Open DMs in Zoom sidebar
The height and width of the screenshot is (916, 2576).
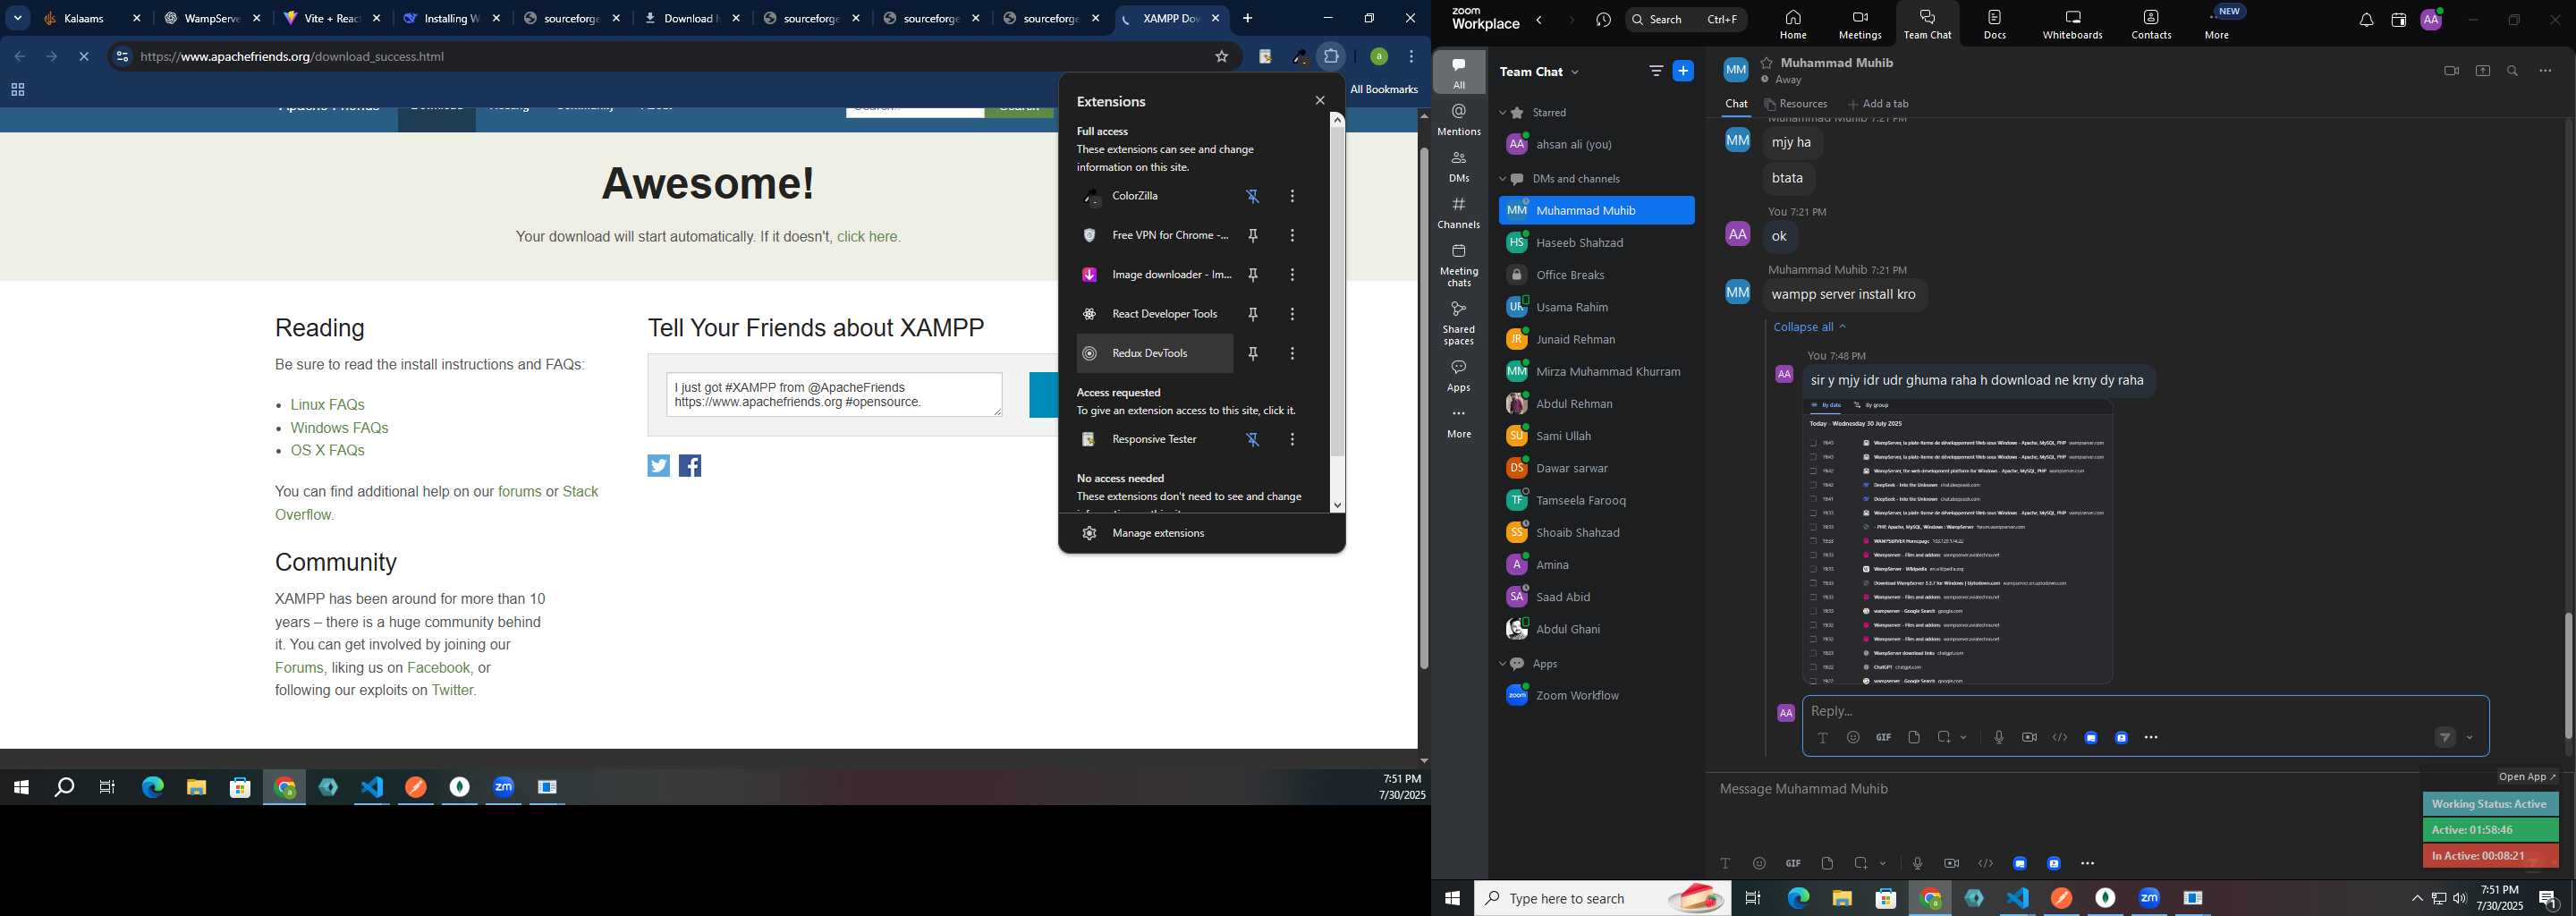click(x=1459, y=166)
